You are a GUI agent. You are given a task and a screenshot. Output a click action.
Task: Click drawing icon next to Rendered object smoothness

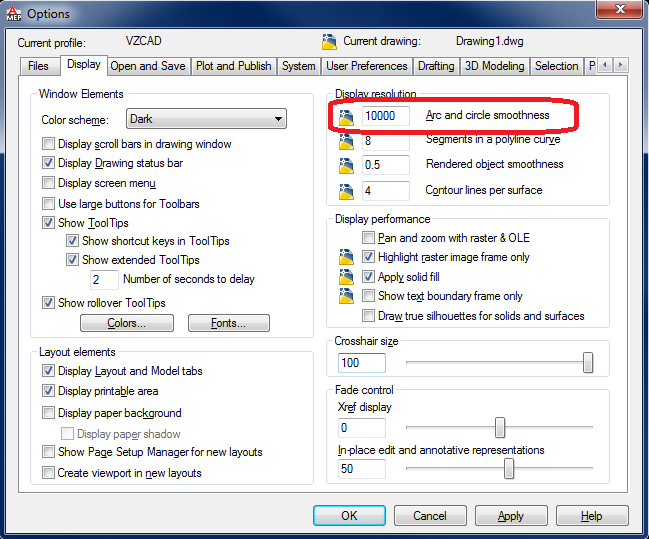(x=346, y=166)
